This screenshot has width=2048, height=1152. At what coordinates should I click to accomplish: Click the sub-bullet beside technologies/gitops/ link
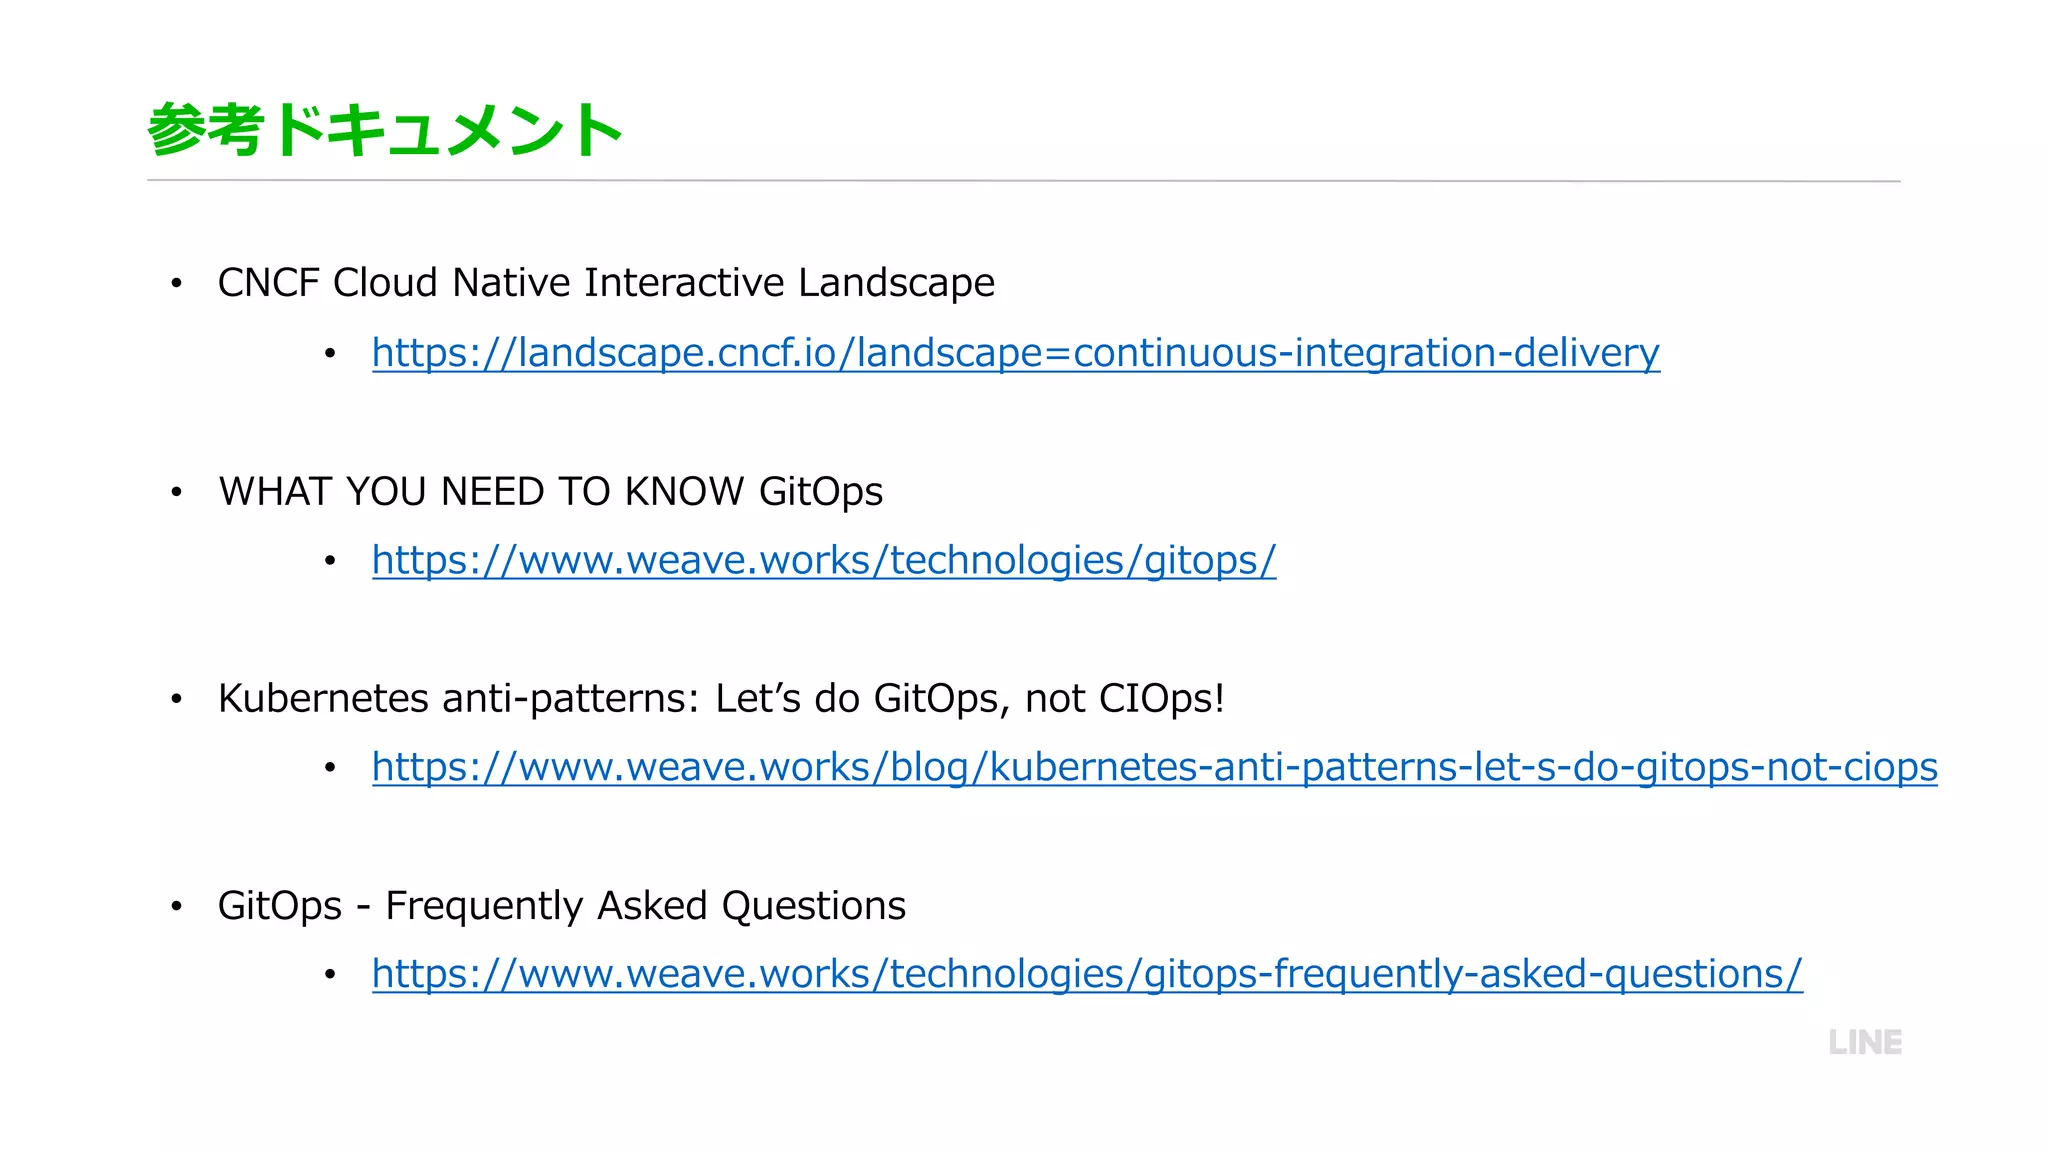pos(330,561)
